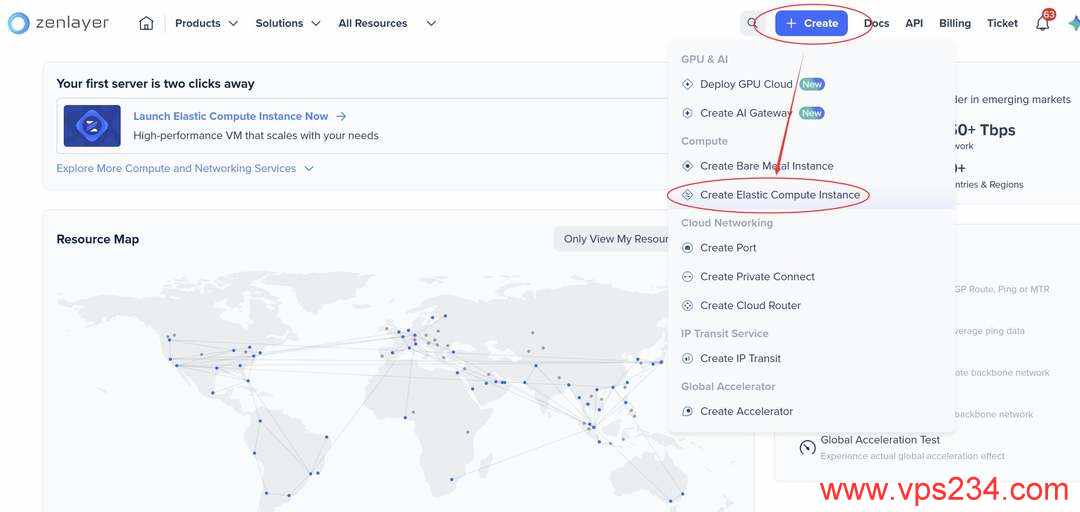This screenshot has height=512, width=1080.
Task: Expand the Products dropdown
Action: click(206, 23)
